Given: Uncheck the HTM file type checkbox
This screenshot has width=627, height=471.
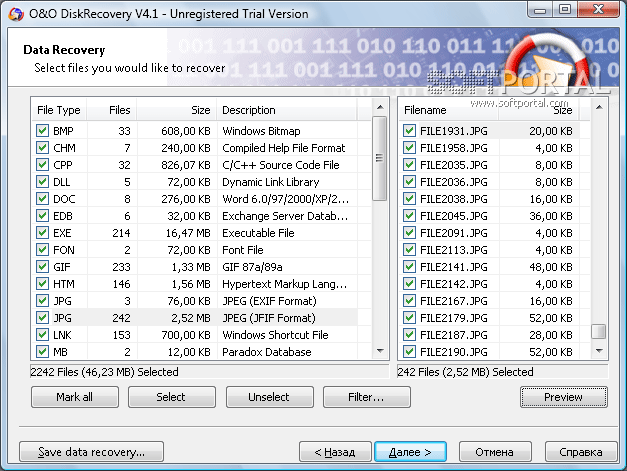Looking at the screenshot, I should pos(42,284).
